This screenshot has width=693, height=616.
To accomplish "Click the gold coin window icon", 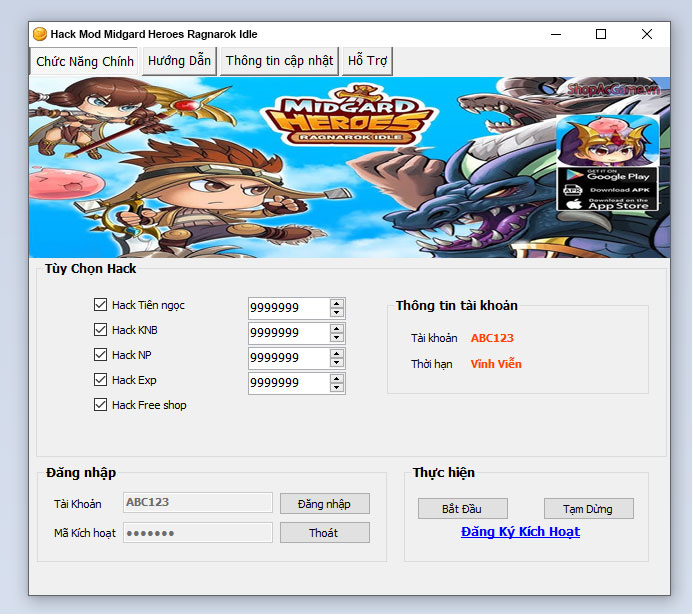I will point(40,34).
